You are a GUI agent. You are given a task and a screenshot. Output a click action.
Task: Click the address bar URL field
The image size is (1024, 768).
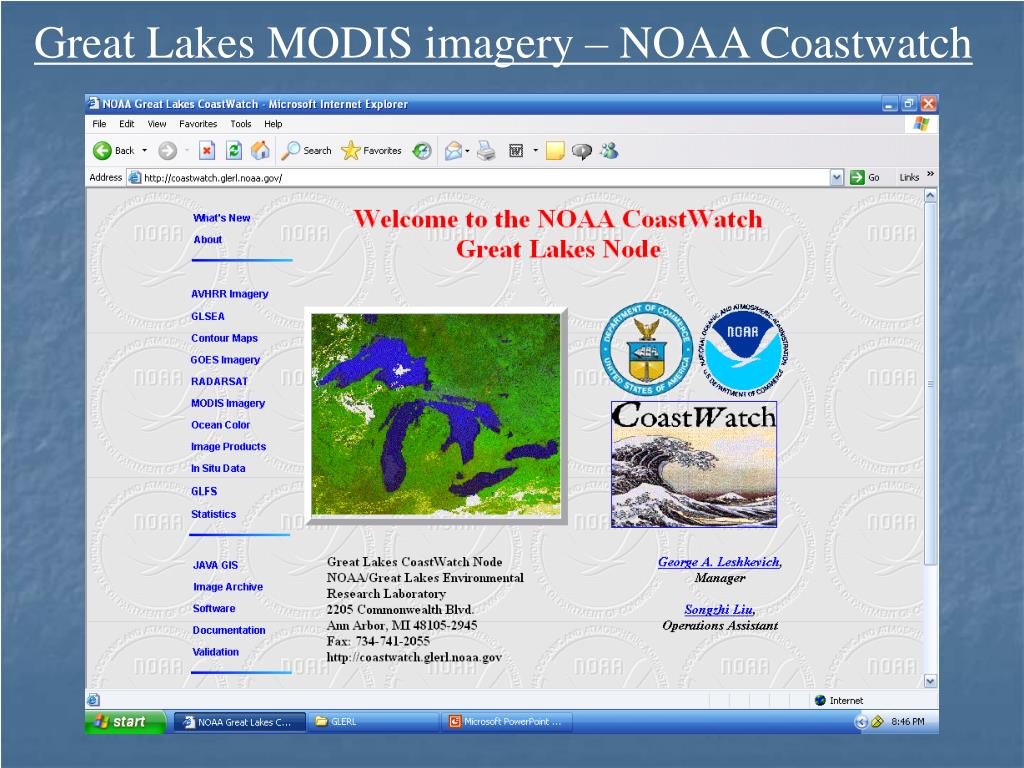point(486,178)
